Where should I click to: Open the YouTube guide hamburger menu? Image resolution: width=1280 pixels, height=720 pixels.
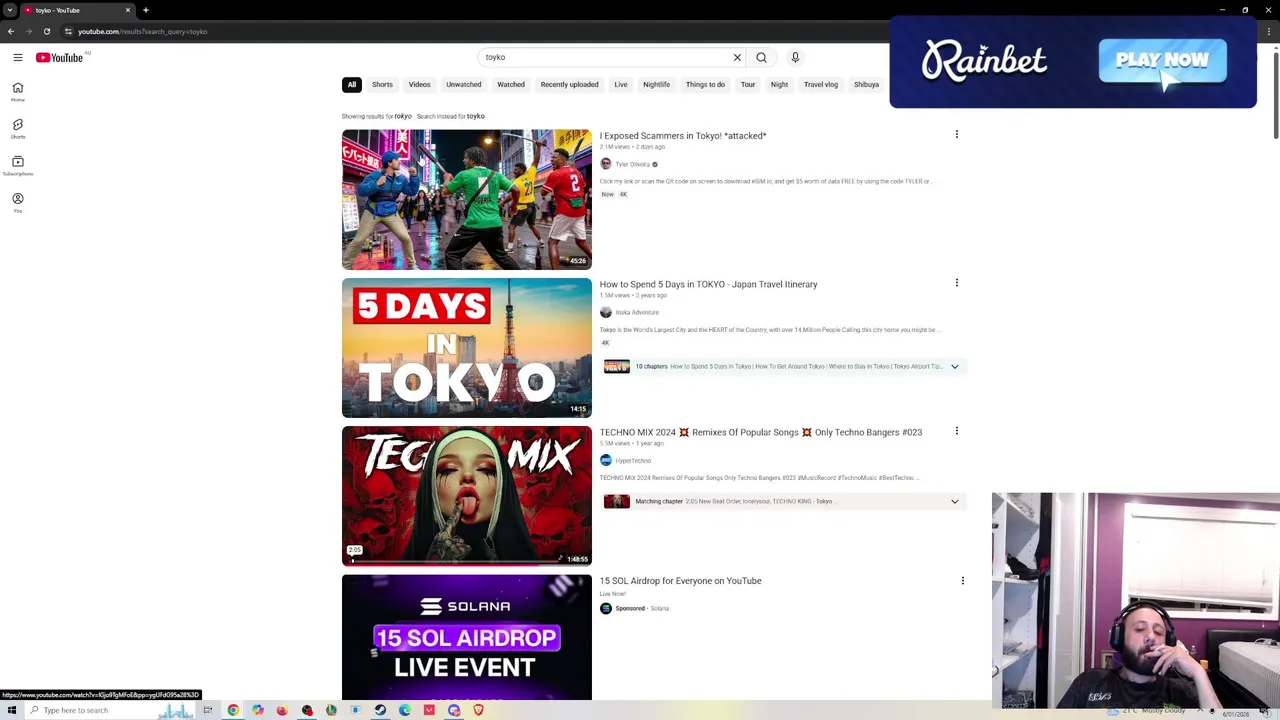(x=18, y=57)
